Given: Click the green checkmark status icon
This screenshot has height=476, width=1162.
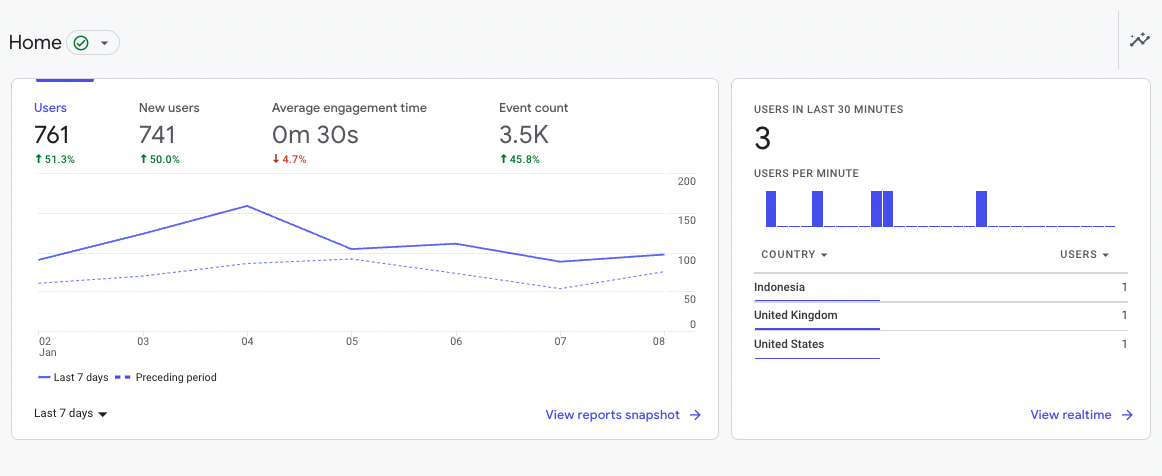Looking at the screenshot, I should pyautogui.click(x=82, y=43).
